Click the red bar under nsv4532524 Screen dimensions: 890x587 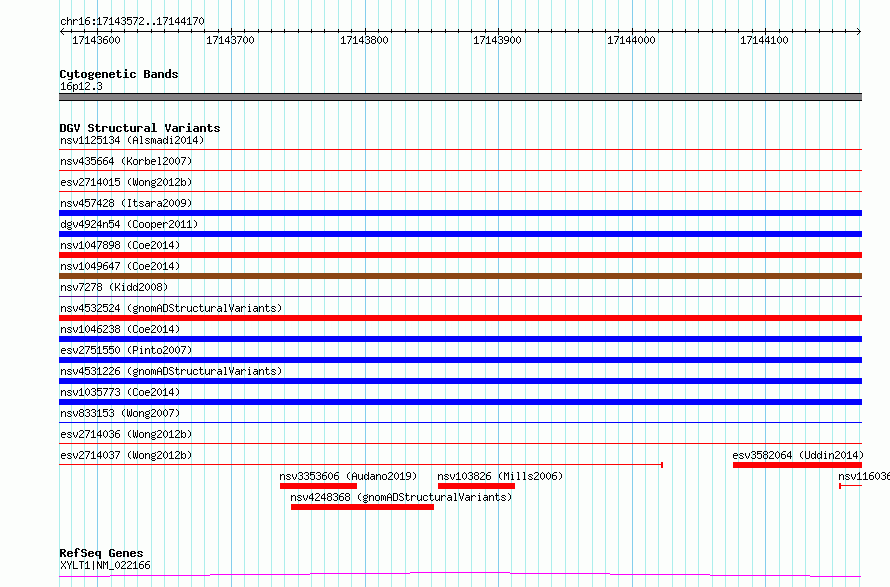click(x=460, y=318)
